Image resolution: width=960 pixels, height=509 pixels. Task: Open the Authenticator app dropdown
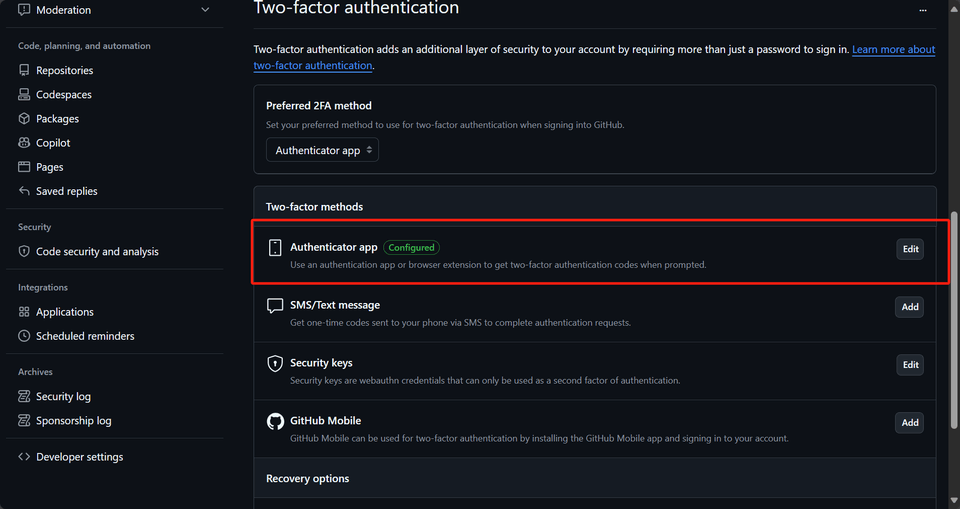tap(323, 150)
